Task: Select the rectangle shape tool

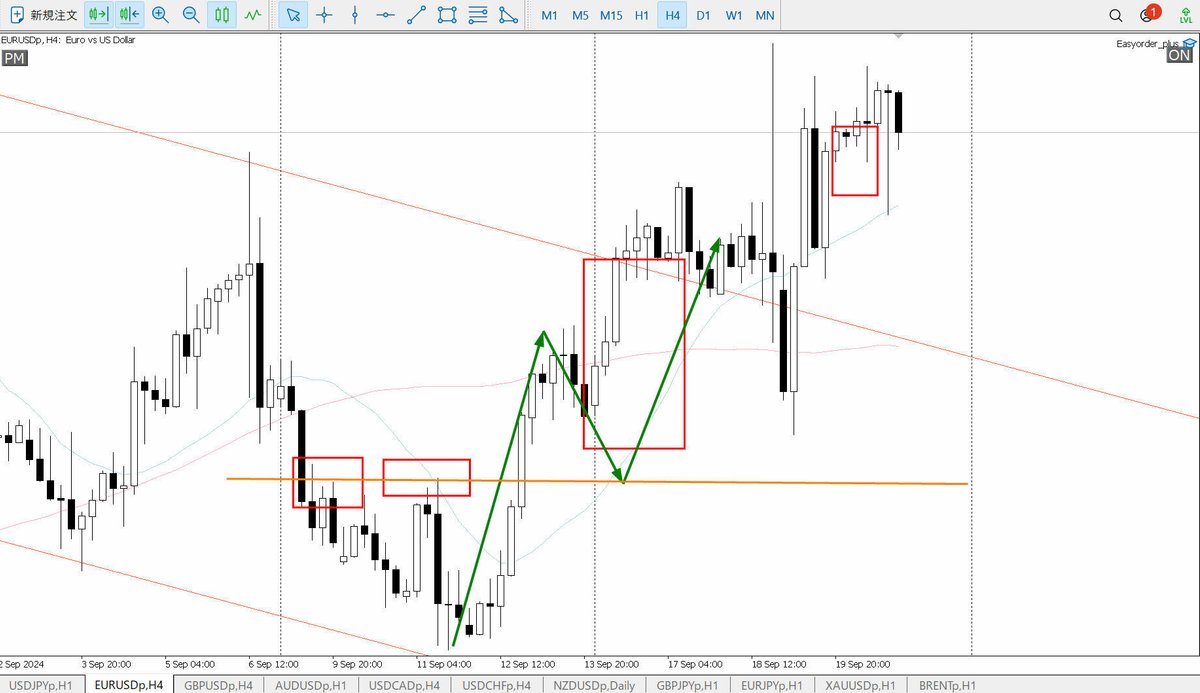Action: (447, 15)
